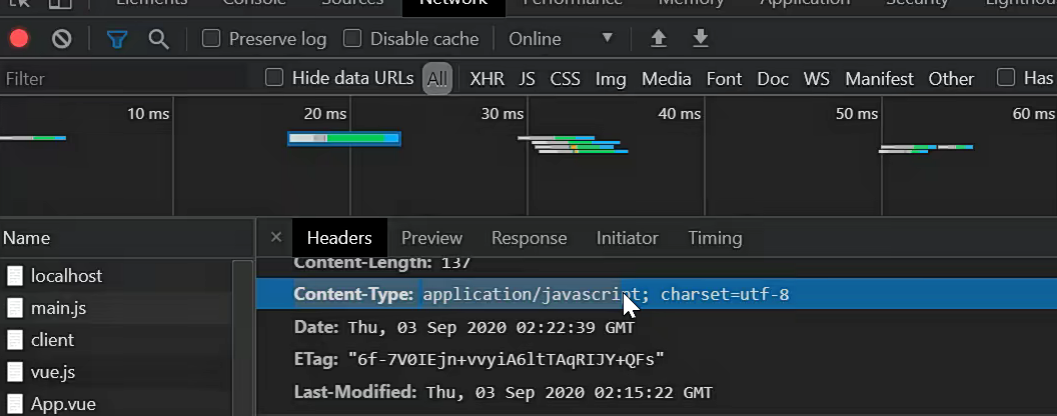The width and height of the screenshot is (1057, 416).
Task: Check the Disable cache option
Action: pyautogui.click(x=352, y=39)
